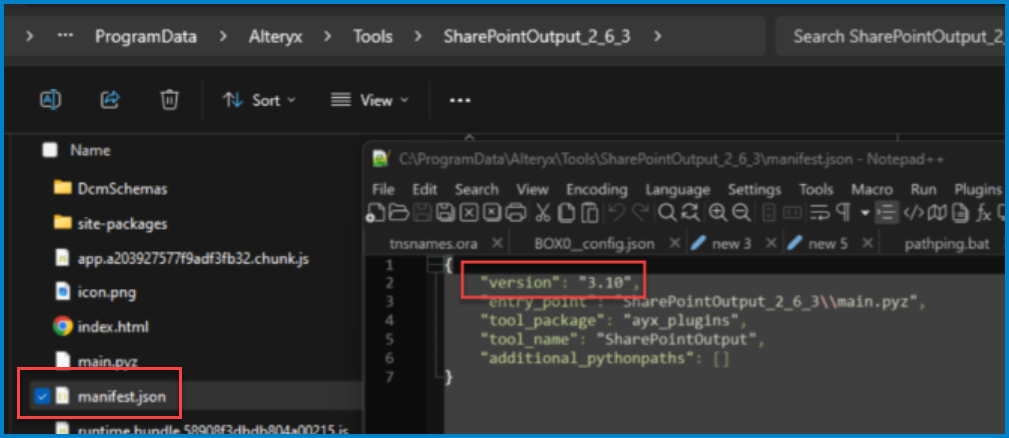Click the Cut scissors icon
Viewport: 1009px width, 438px height.
pyautogui.click(x=542, y=213)
